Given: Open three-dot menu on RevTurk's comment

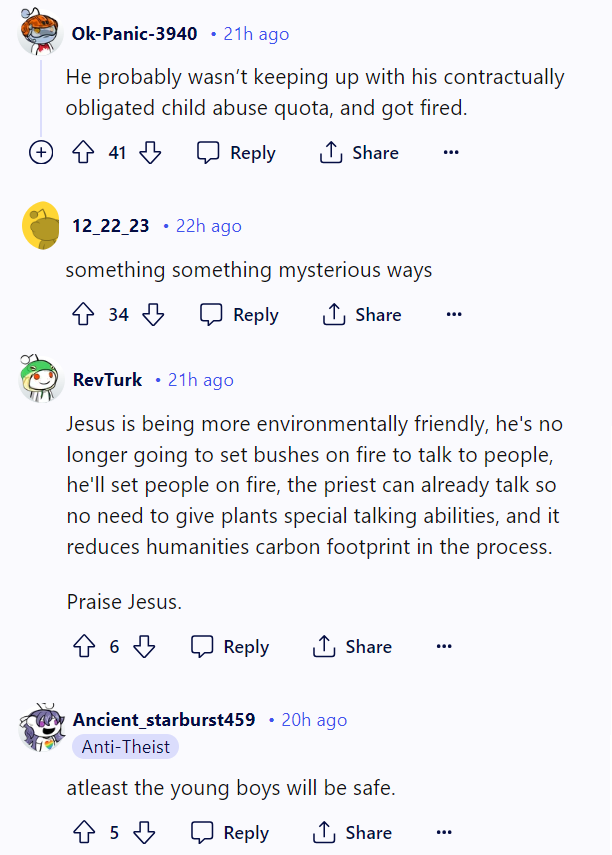Looking at the screenshot, I should [444, 647].
